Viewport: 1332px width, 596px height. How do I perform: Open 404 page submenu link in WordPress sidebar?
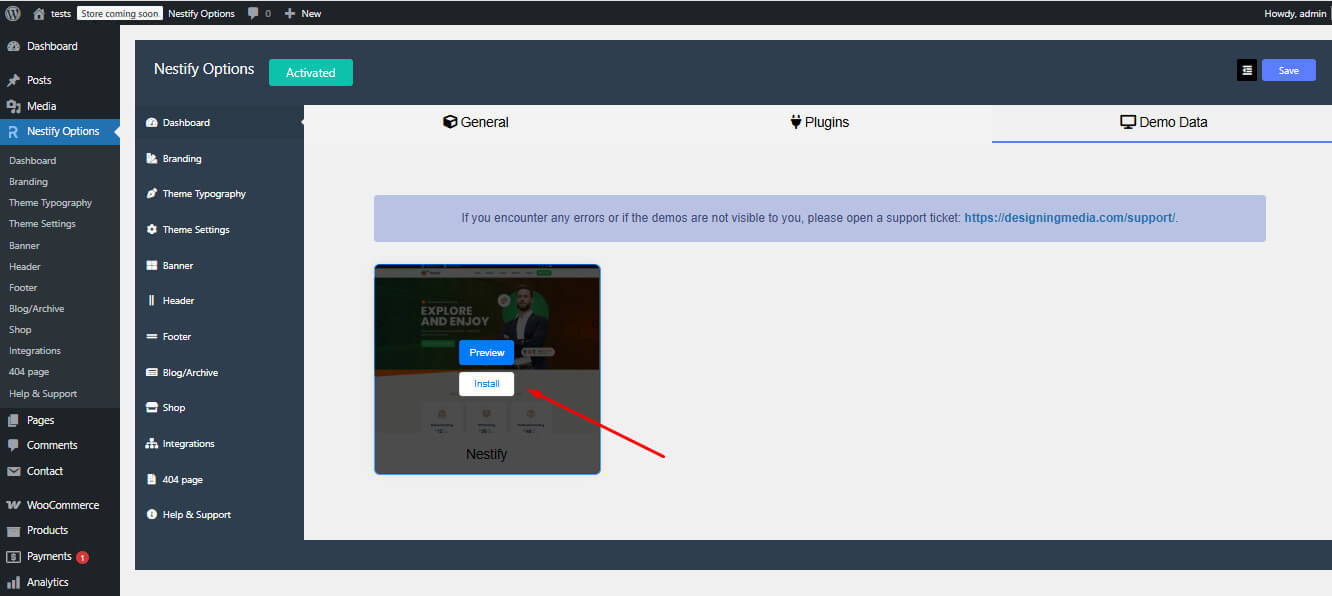point(29,372)
